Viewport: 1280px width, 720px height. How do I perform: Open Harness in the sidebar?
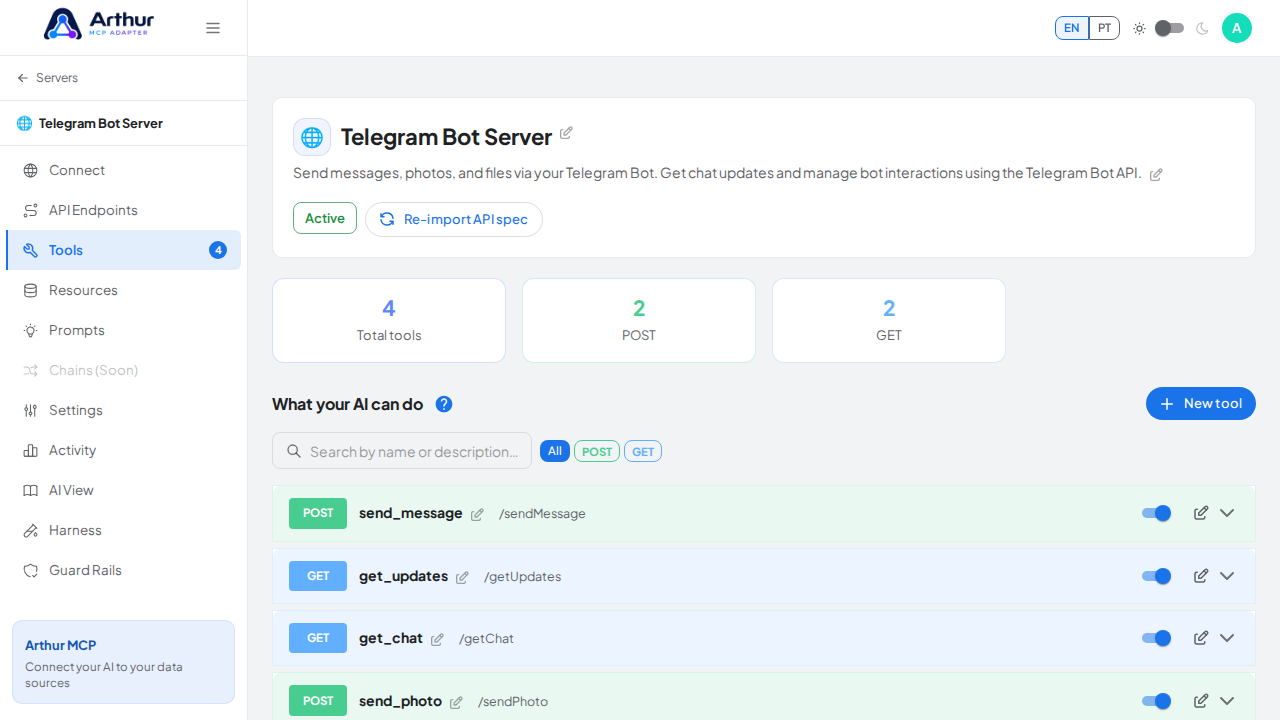tap(123, 530)
